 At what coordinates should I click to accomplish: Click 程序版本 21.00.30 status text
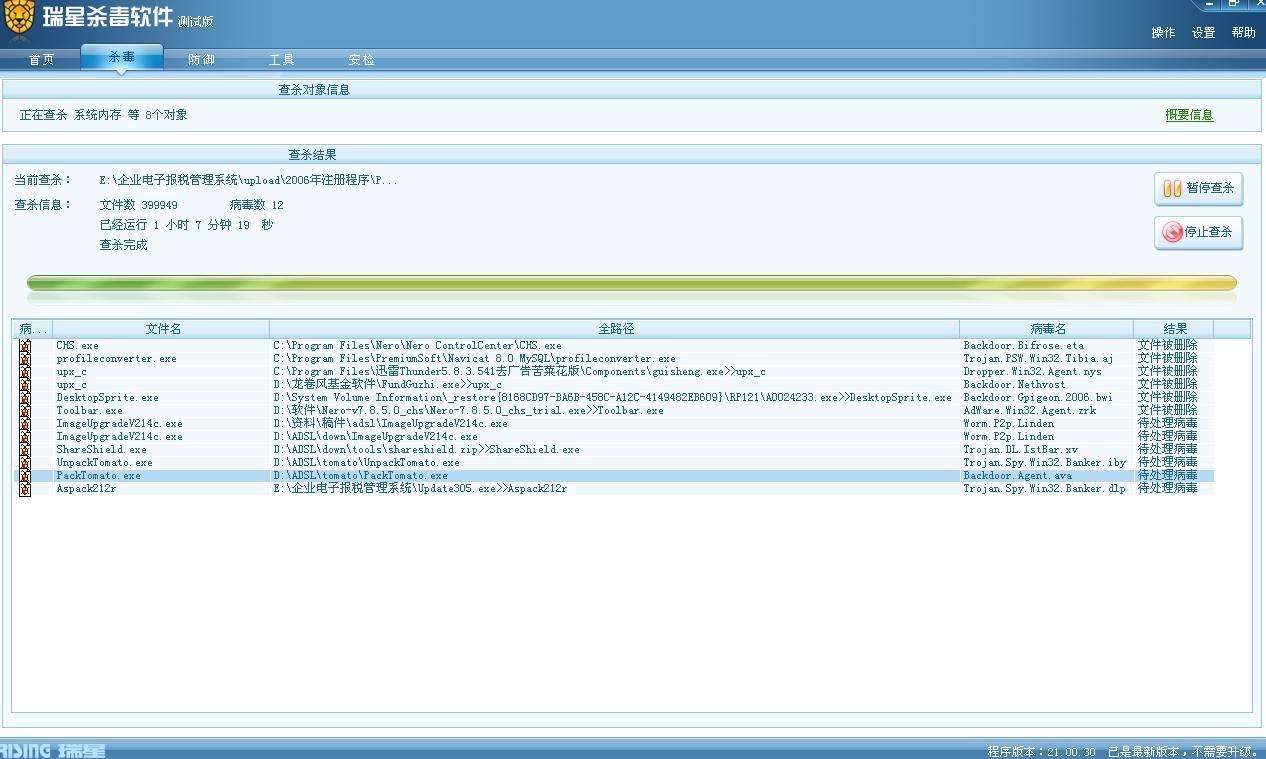[1041, 752]
